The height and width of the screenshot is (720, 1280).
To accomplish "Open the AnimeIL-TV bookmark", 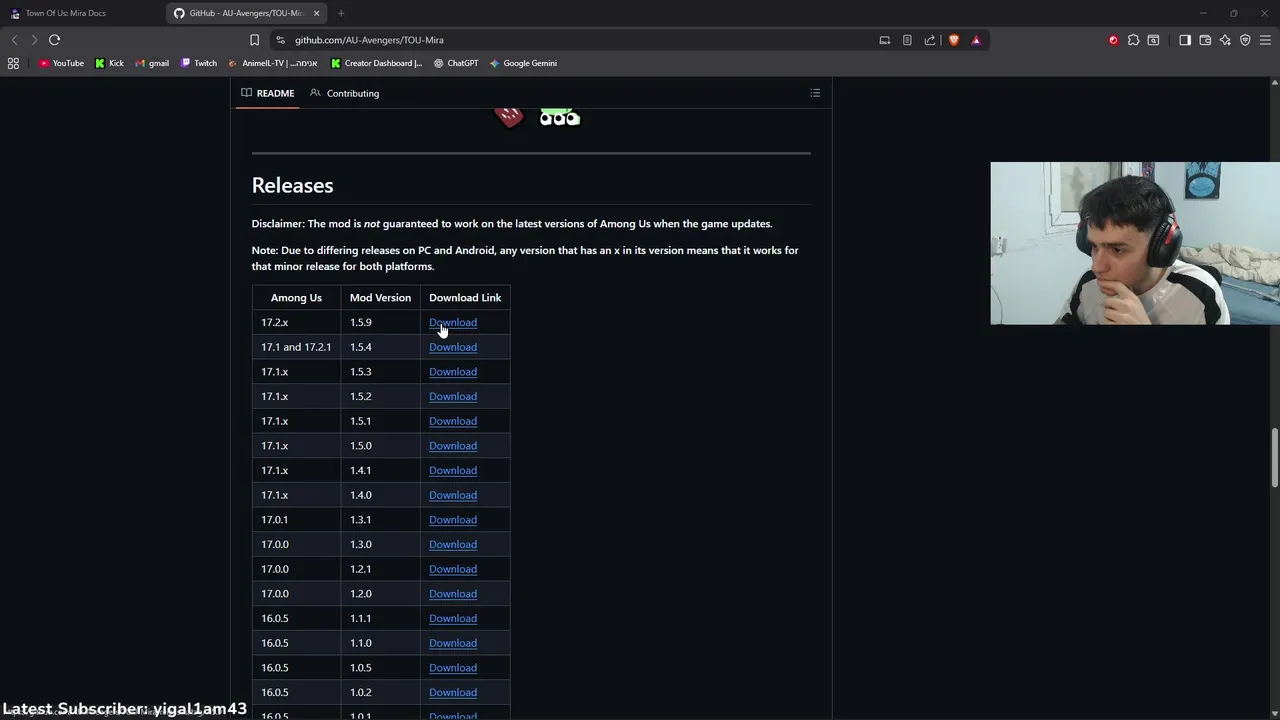I will 273,63.
